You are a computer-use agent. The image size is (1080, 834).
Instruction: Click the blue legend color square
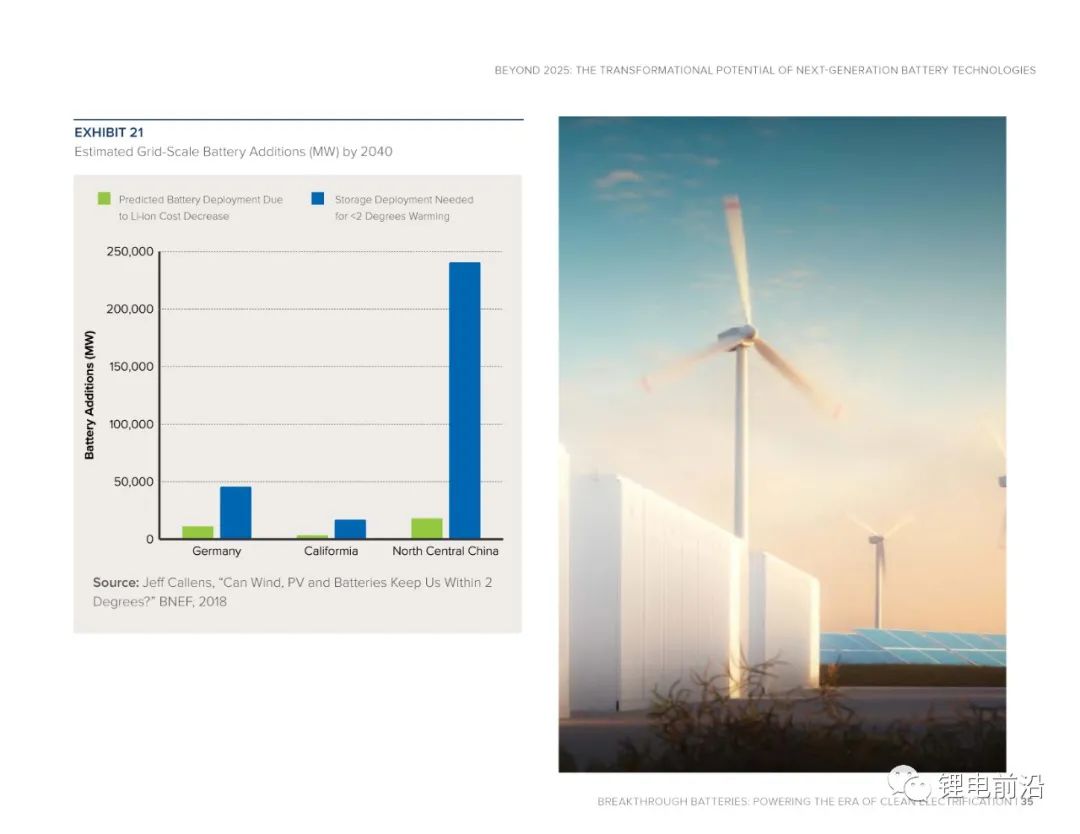[317, 199]
